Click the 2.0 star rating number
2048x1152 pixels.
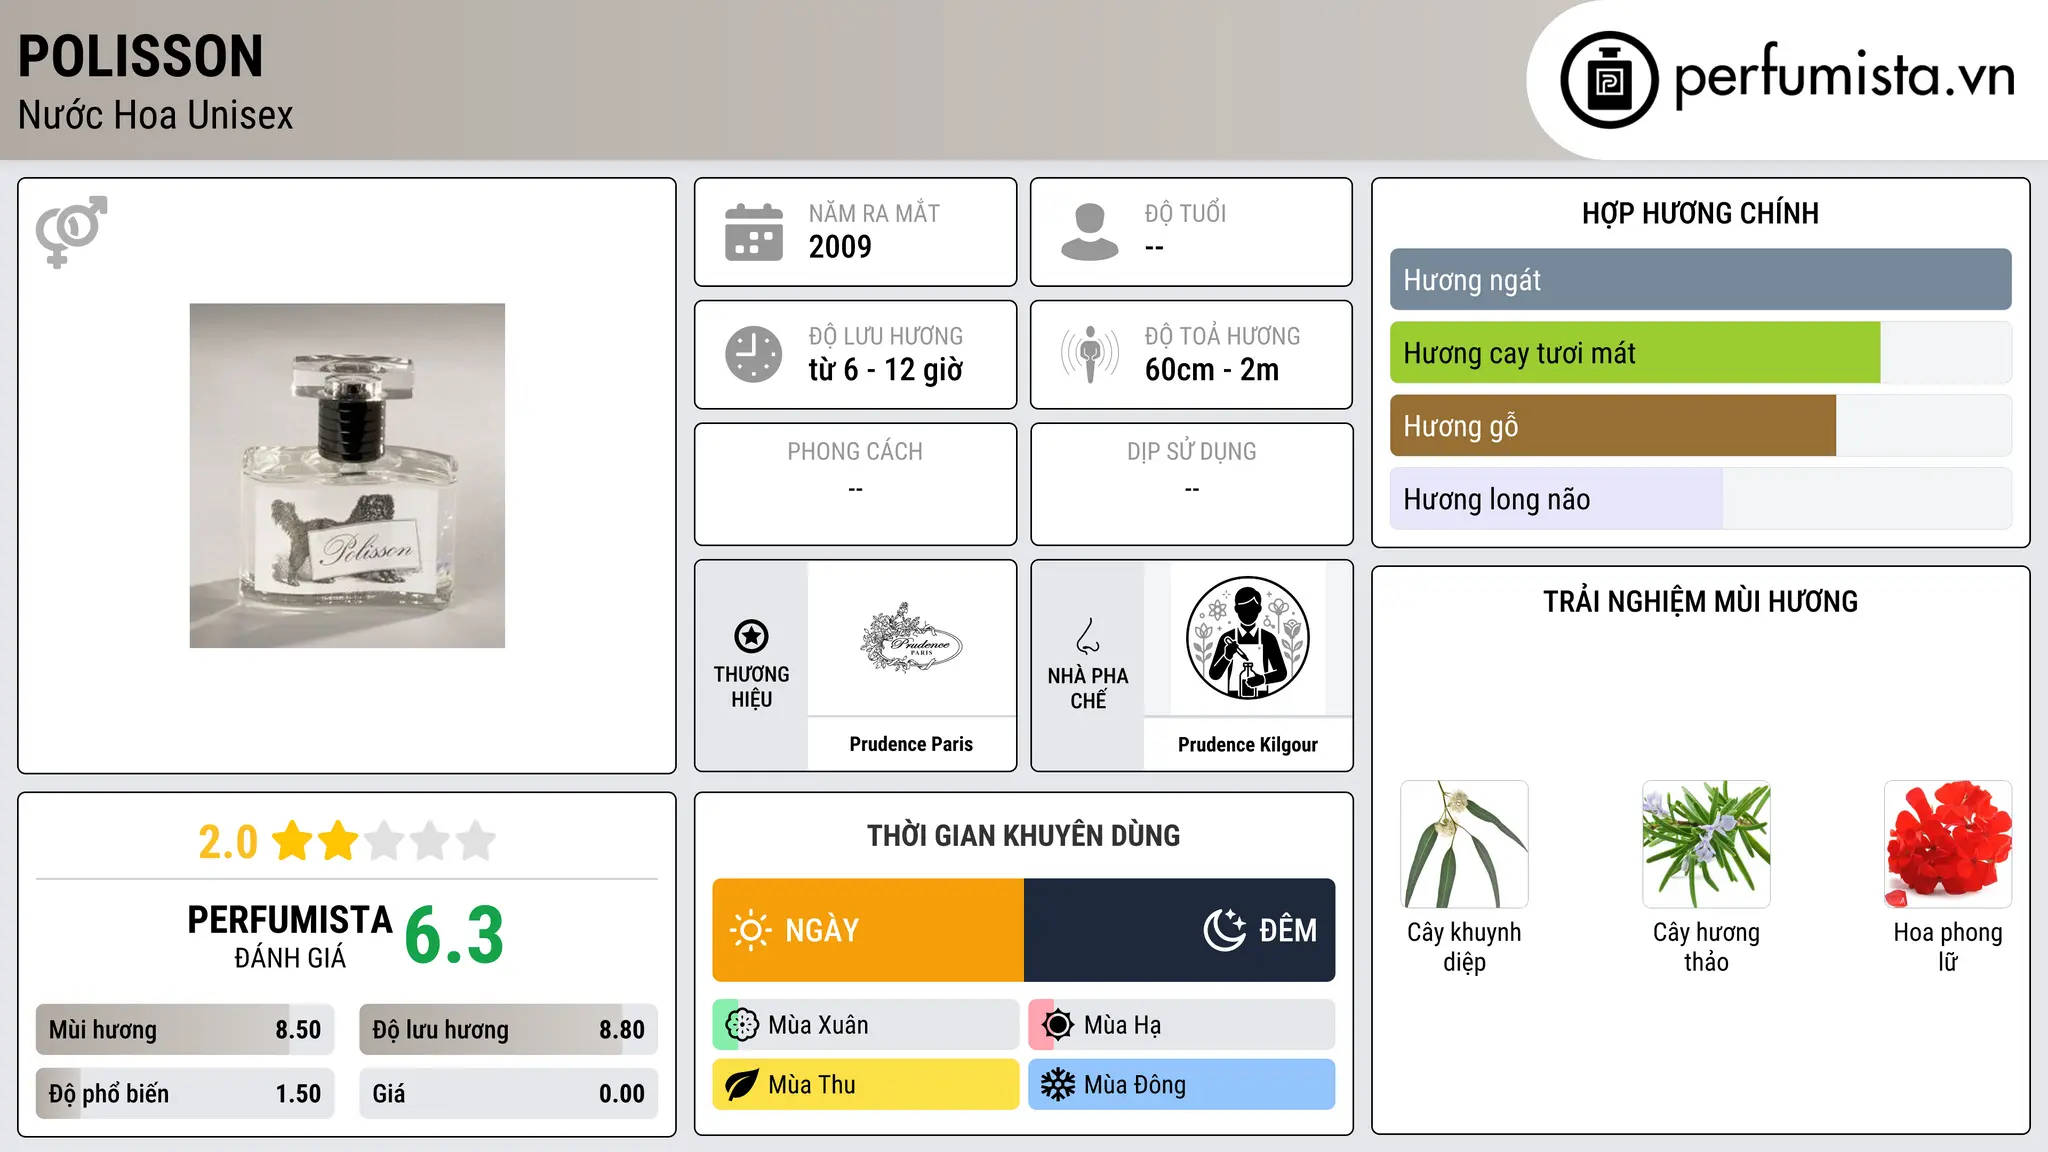click(228, 842)
